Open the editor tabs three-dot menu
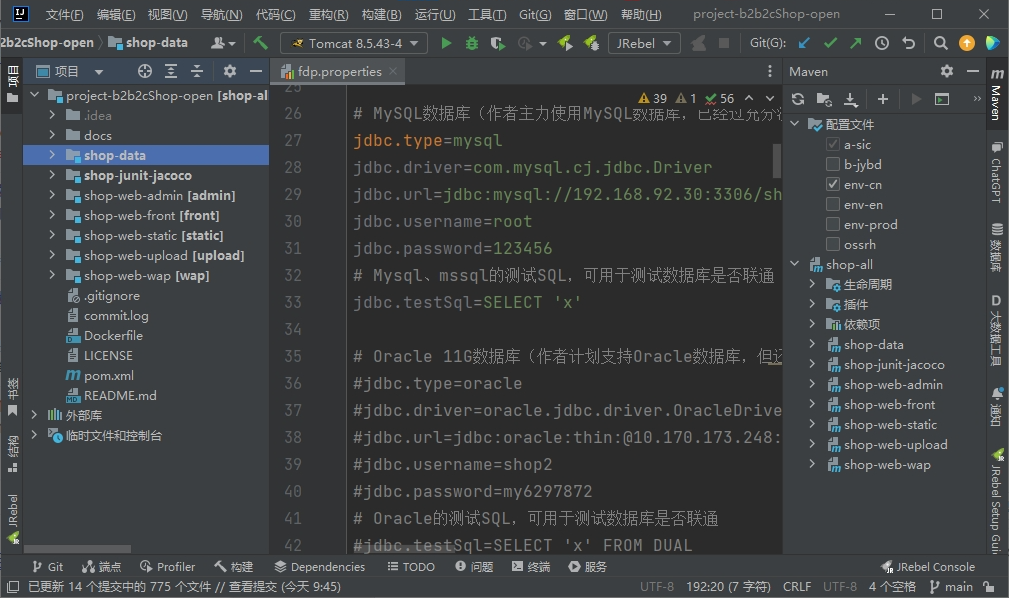Screen dimensions: 1009x598 [x=770, y=71]
